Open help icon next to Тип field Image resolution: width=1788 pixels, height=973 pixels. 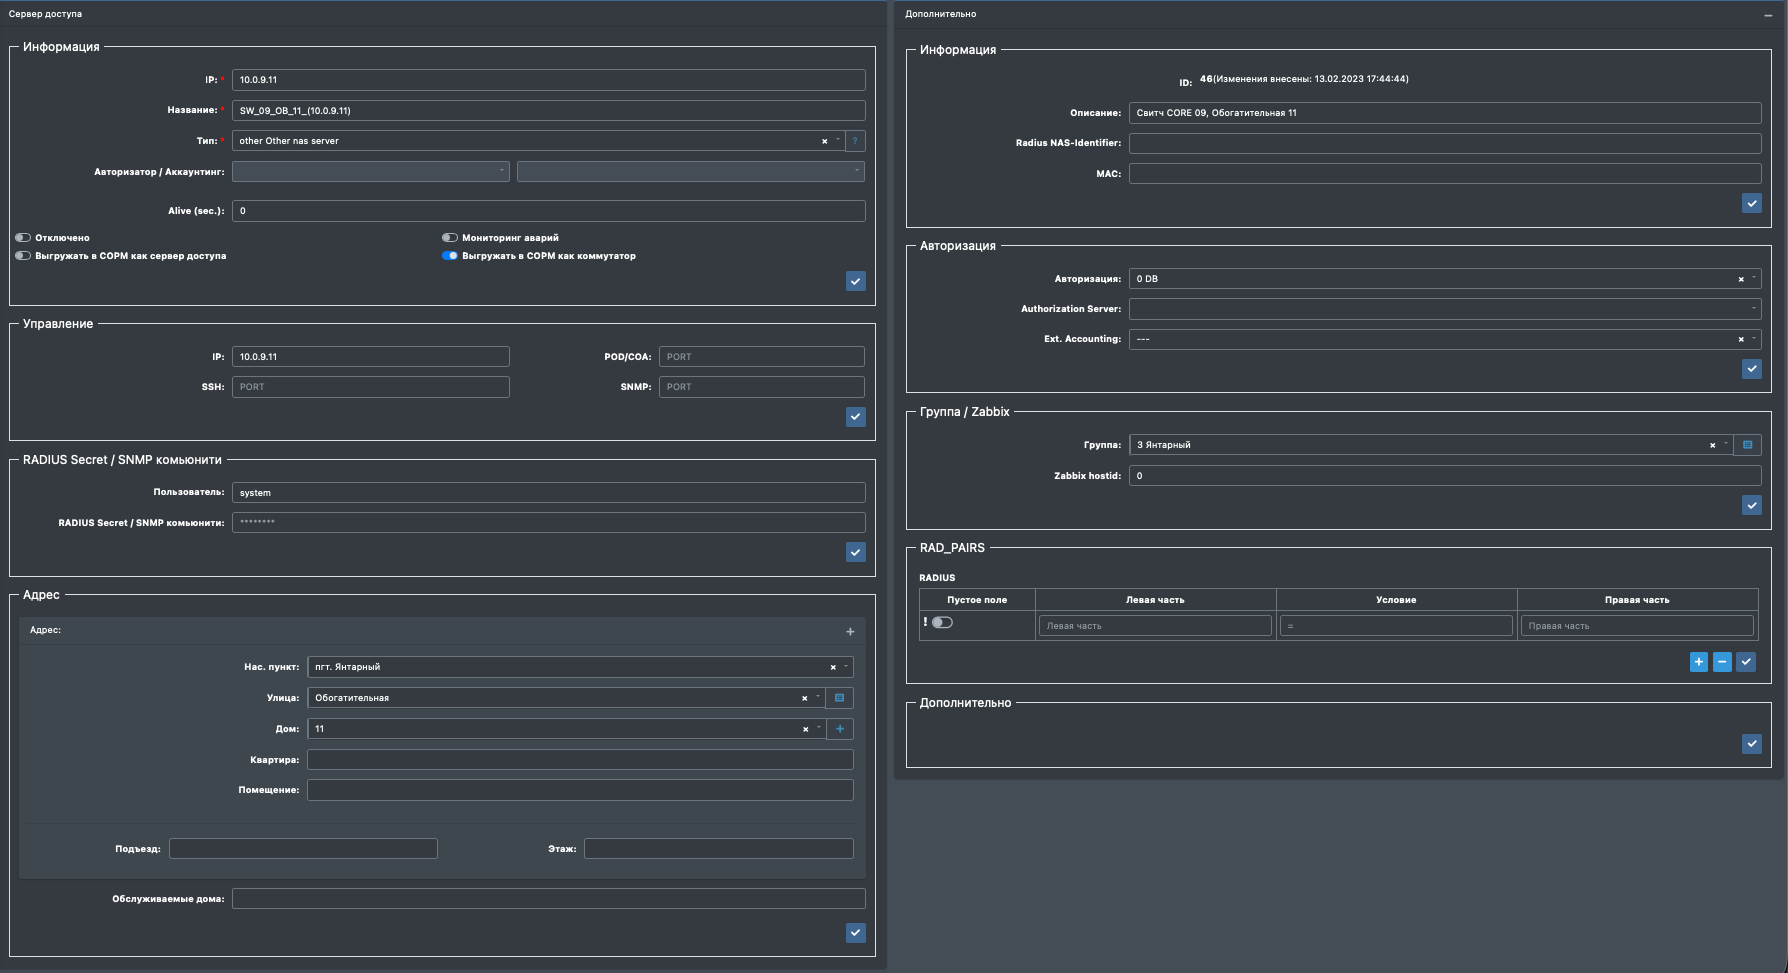pos(855,141)
